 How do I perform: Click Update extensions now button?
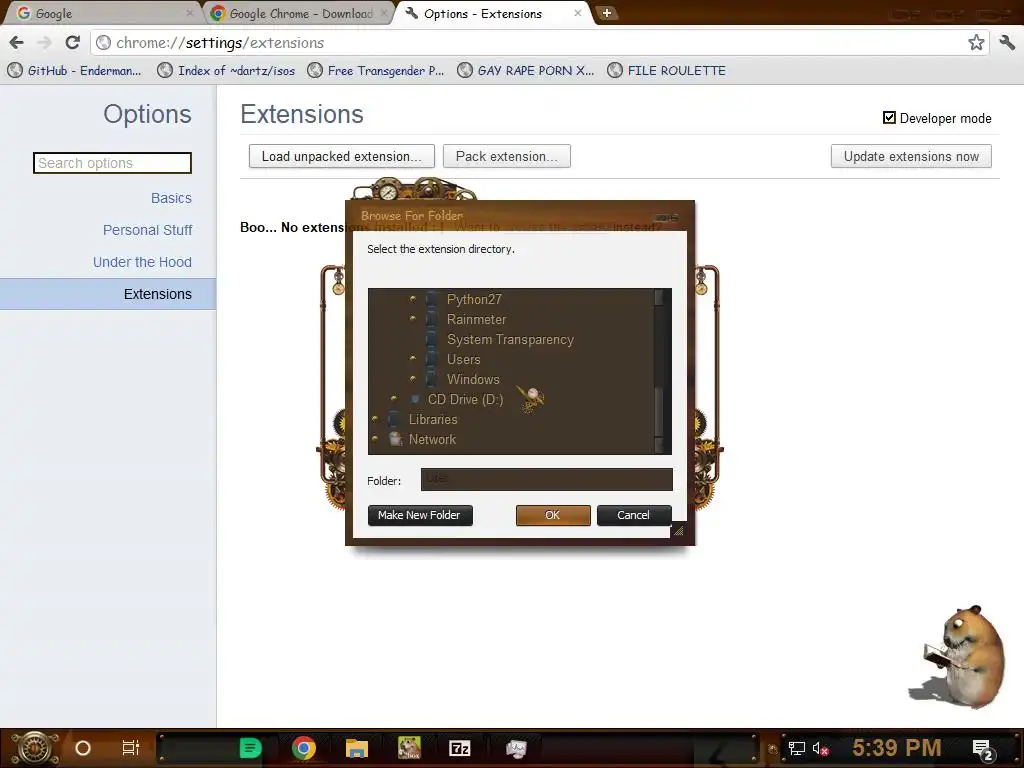tap(911, 156)
